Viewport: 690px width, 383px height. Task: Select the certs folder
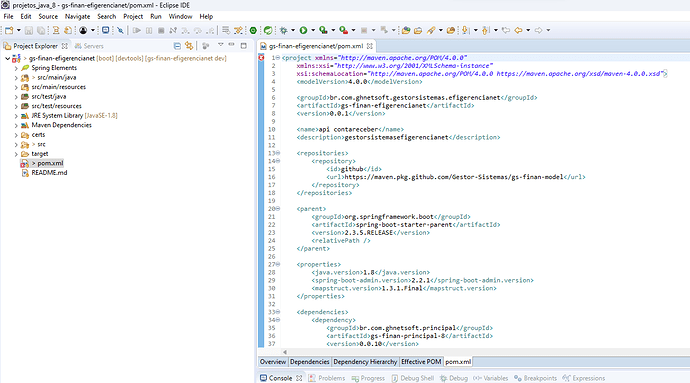coord(38,135)
